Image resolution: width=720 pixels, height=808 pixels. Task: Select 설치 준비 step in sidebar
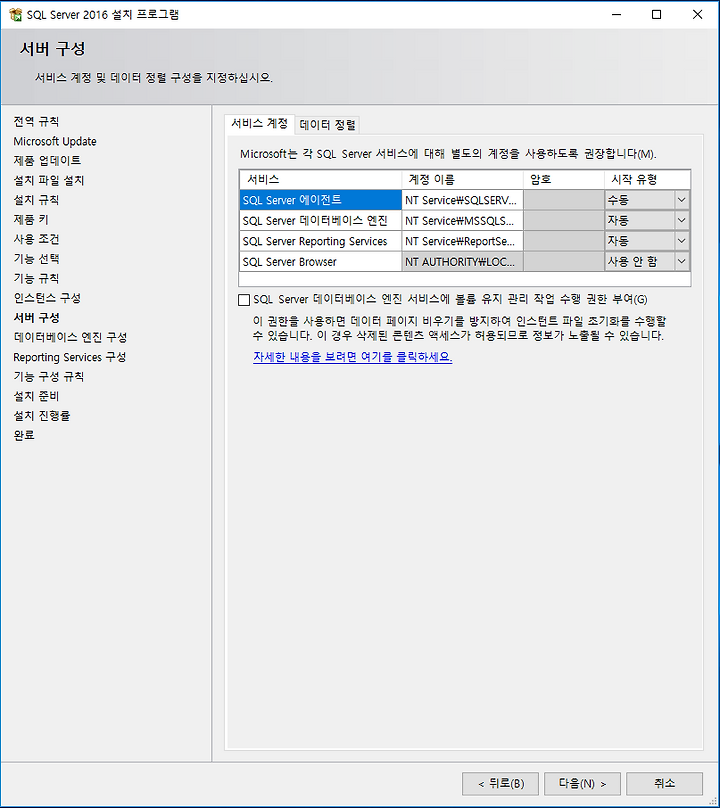(x=36, y=396)
